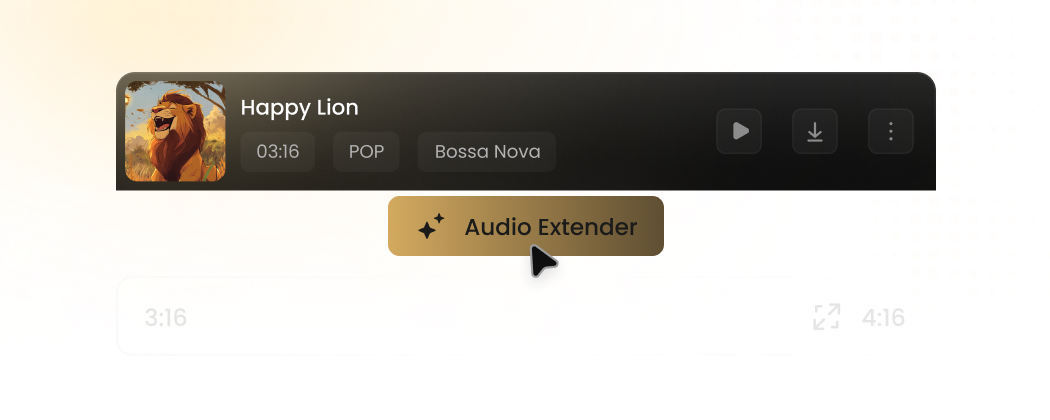
Task: Select the Bossa Nova genre tag
Action: [487, 151]
